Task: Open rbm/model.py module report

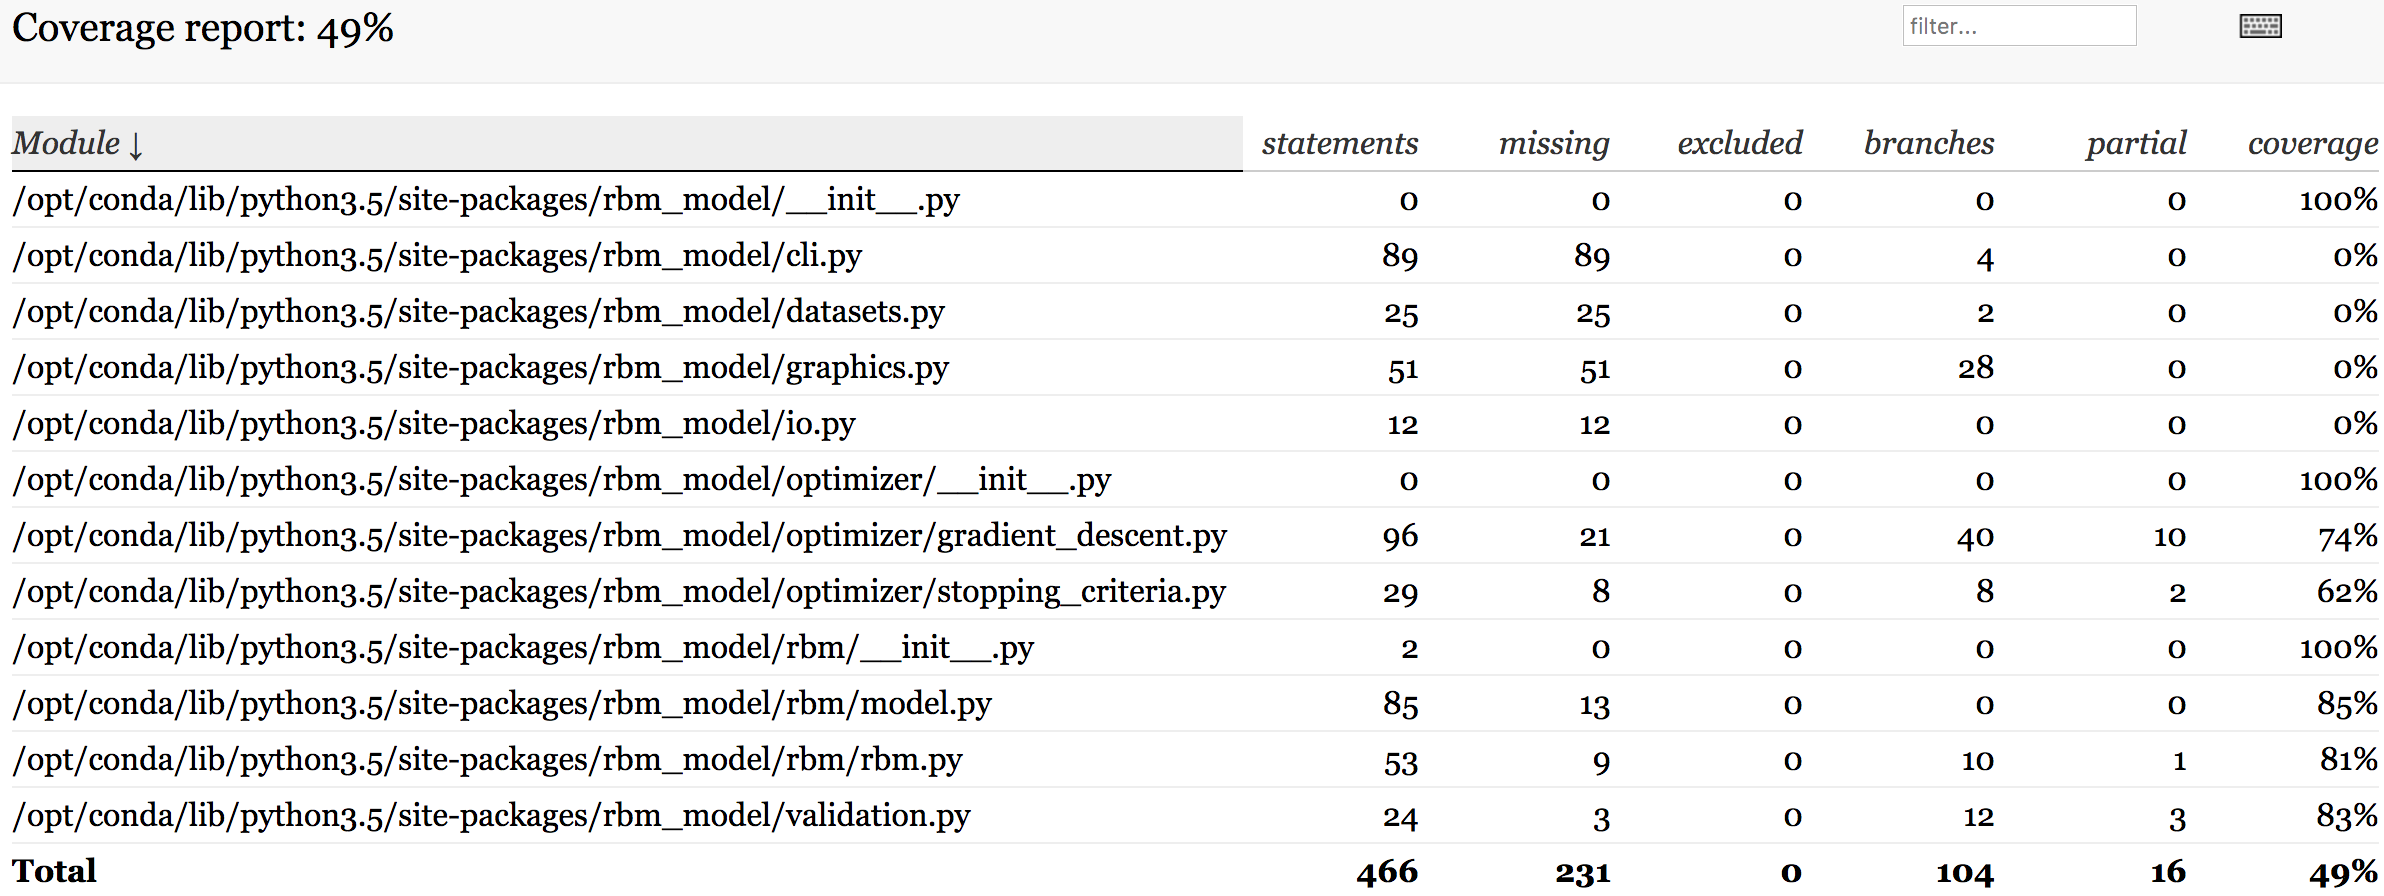Action: tap(502, 704)
